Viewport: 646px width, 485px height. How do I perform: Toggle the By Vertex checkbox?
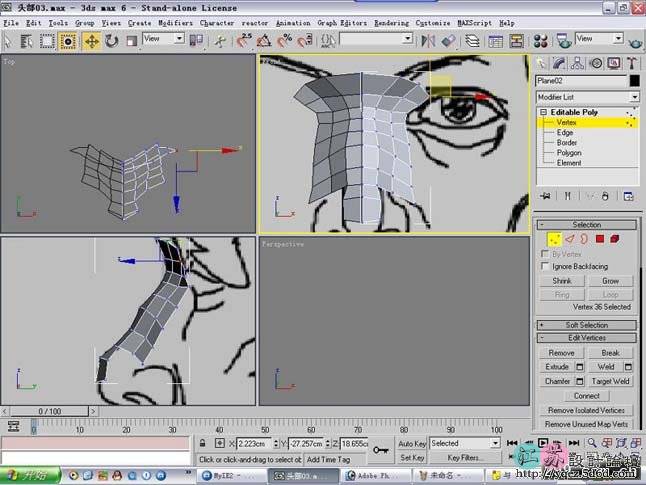coord(545,254)
